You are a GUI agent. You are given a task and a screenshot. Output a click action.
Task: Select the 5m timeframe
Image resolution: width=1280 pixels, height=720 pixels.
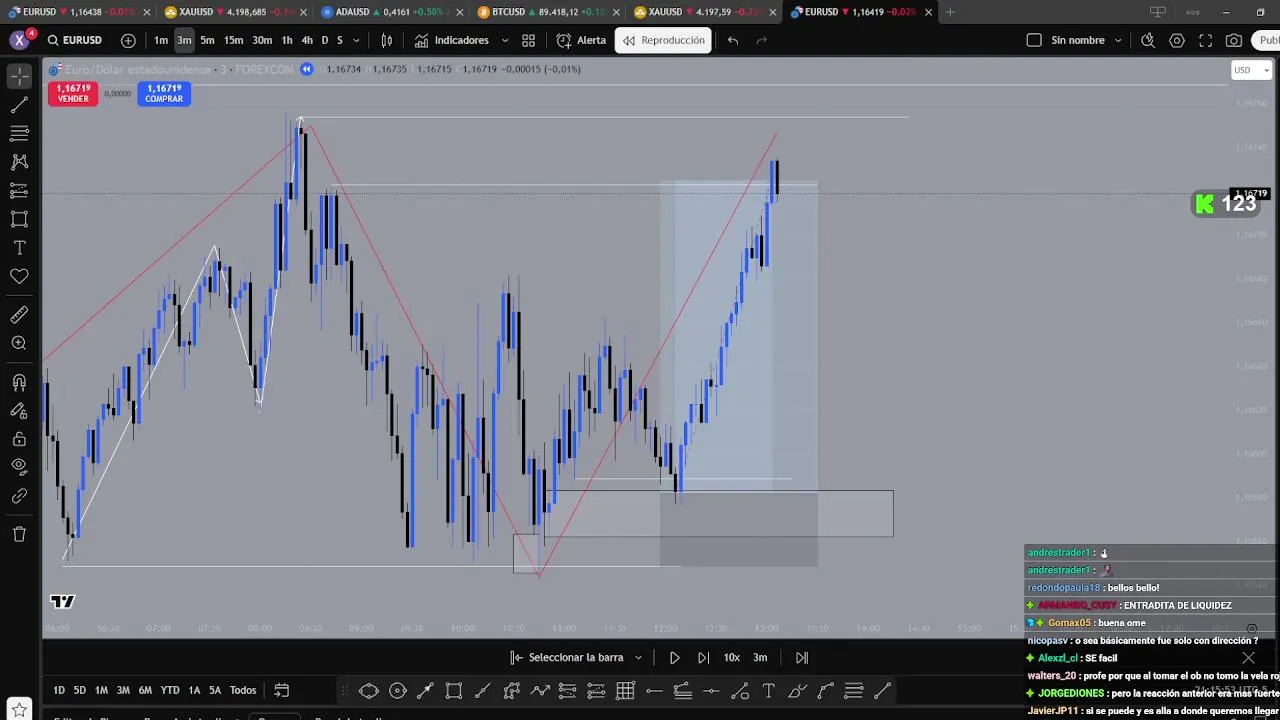coord(207,40)
